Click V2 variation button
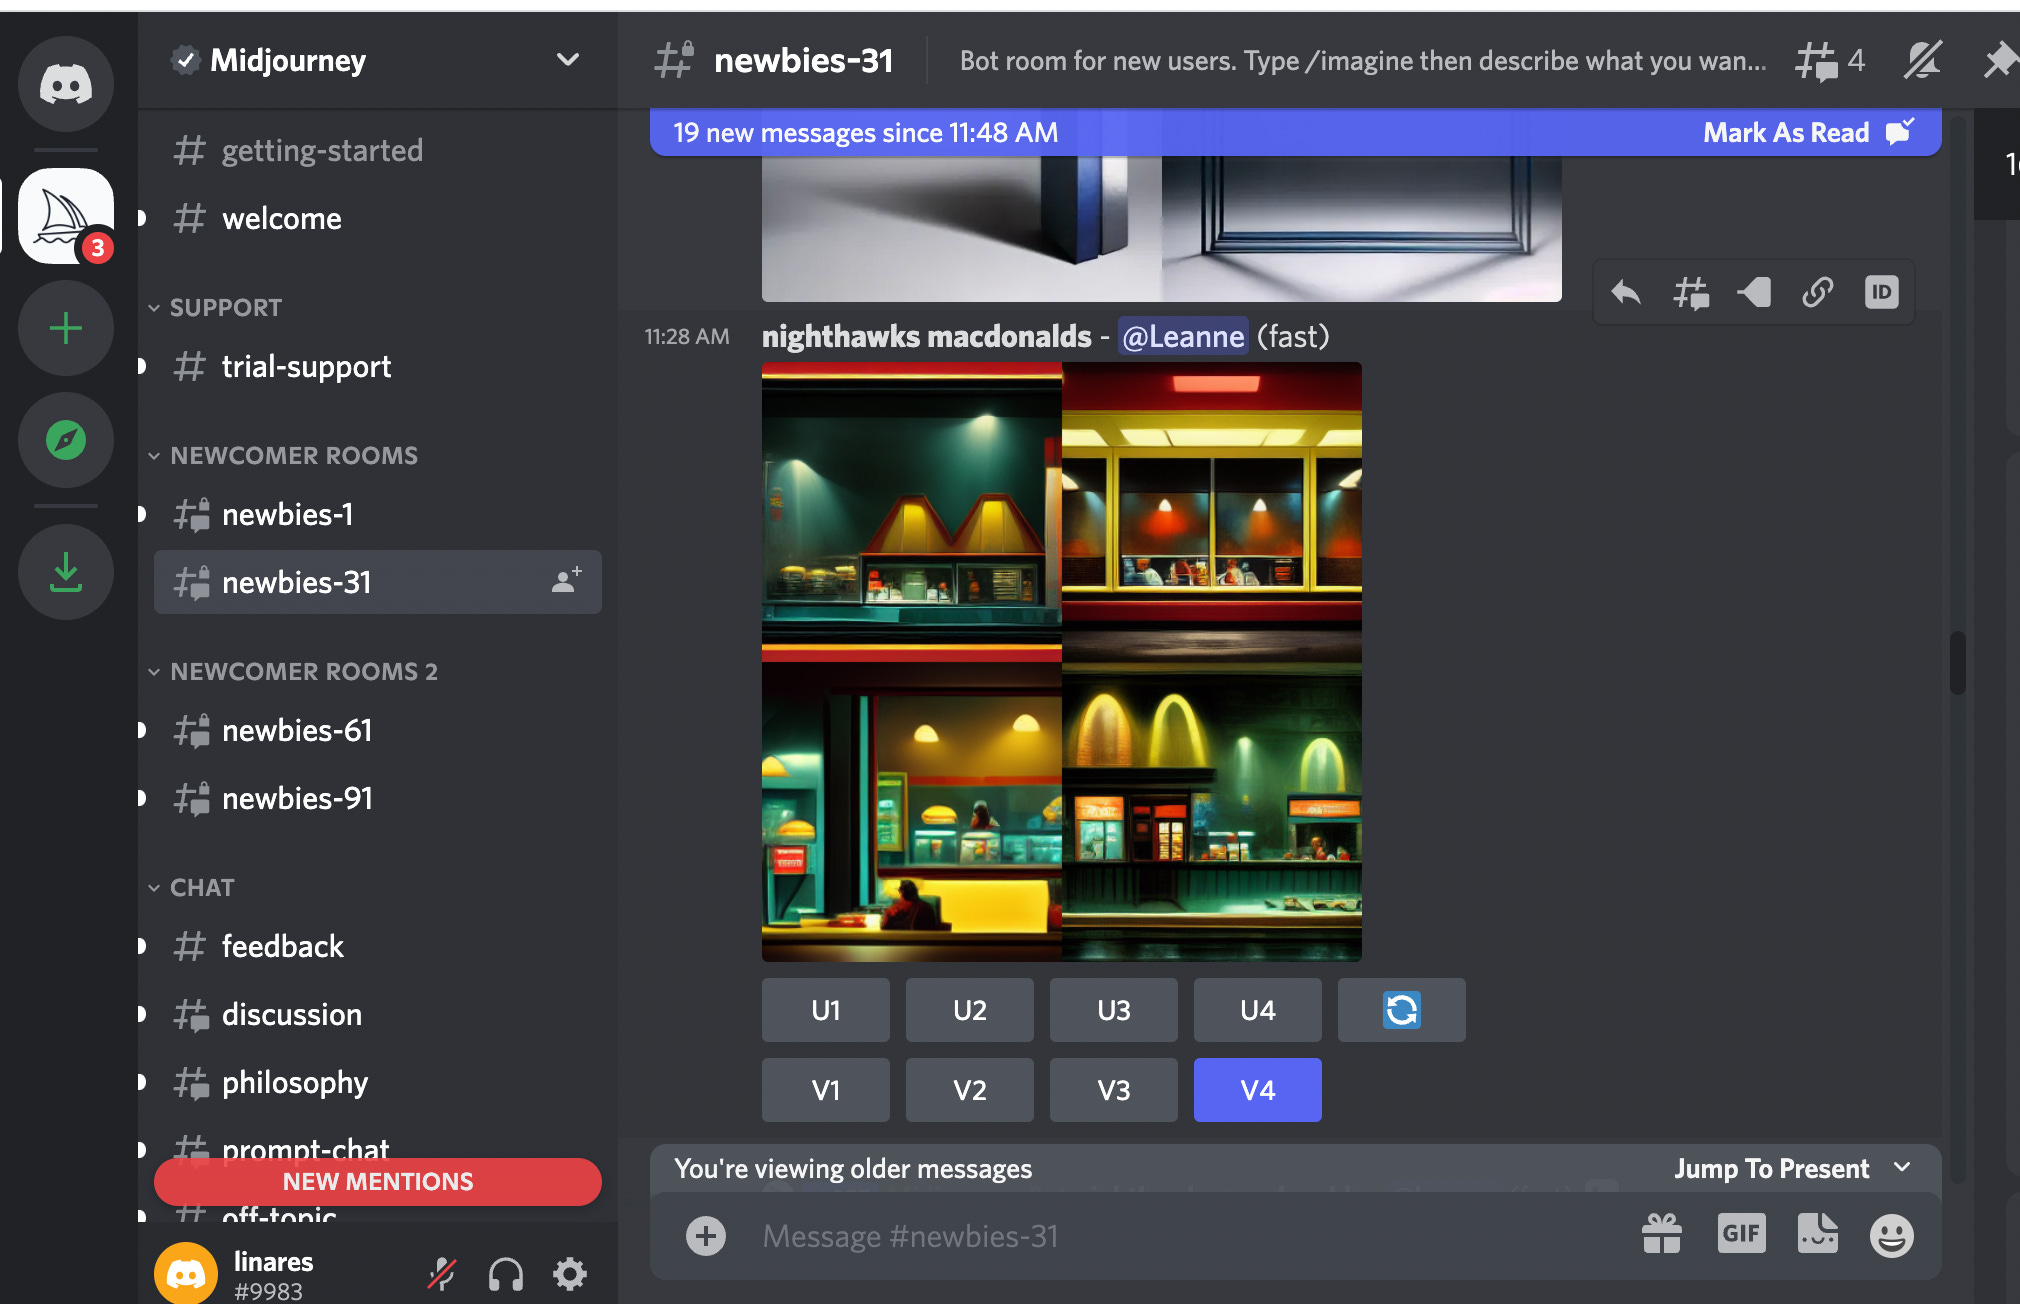Image resolution: width=2020 pixels, height=1304 pixels. (x=970, y=1090)
